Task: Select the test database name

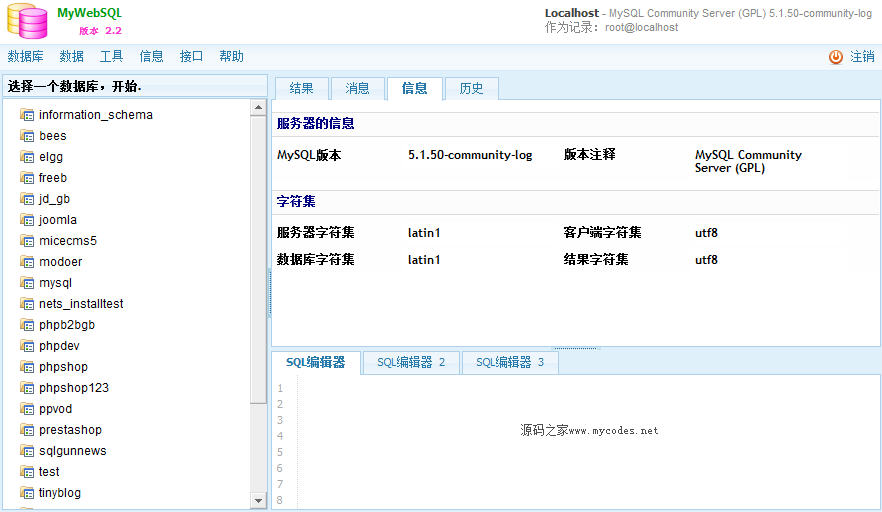Action: click(49, 472)
